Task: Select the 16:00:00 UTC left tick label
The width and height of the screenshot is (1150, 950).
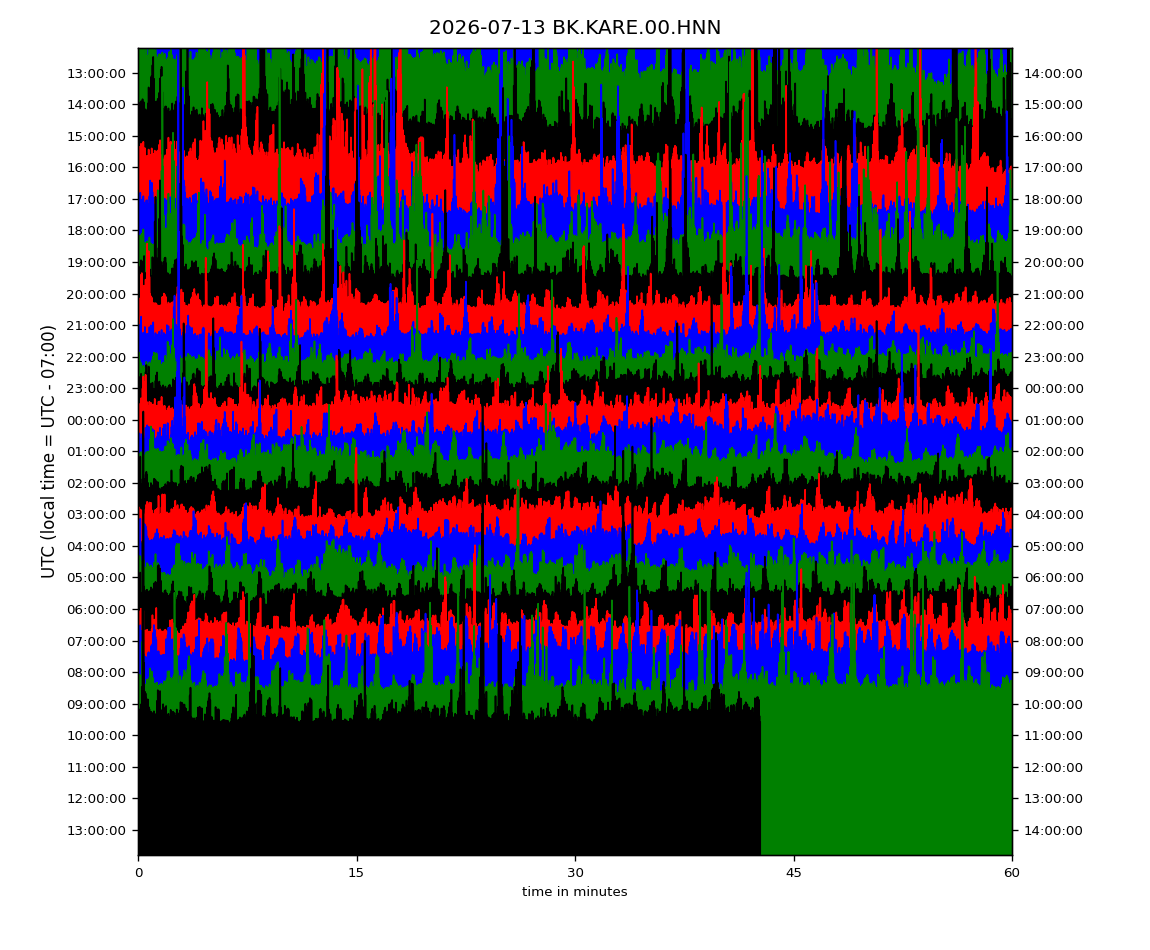Action: pos(97,167)
